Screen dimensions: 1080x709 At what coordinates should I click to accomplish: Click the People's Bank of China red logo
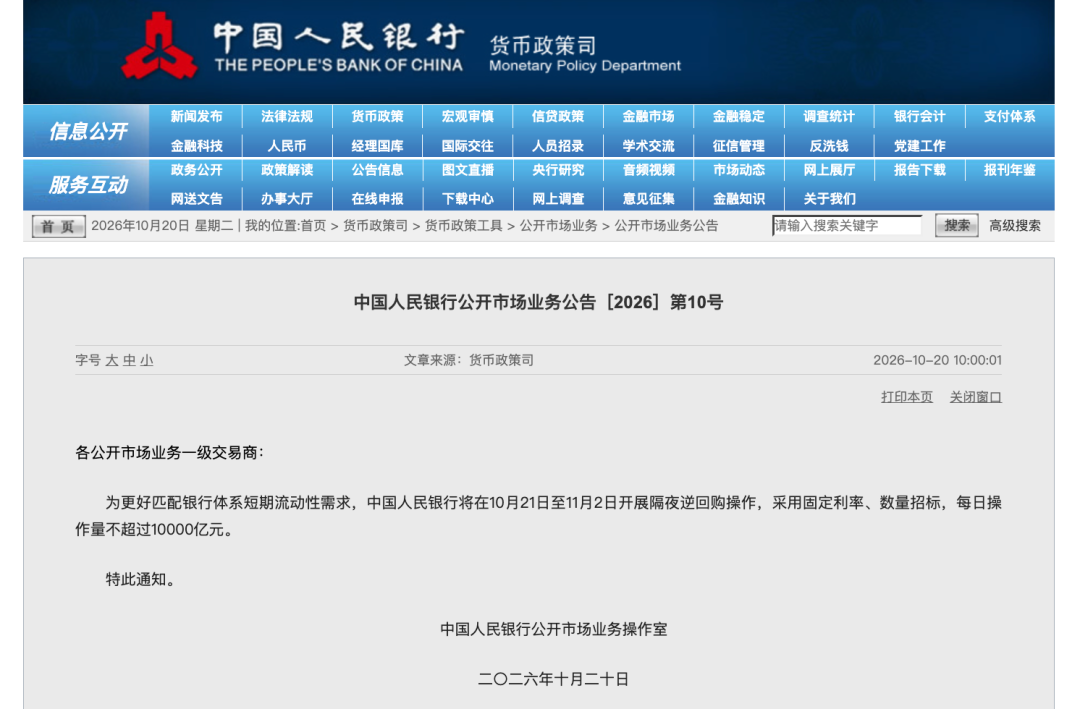coord(159,46)
